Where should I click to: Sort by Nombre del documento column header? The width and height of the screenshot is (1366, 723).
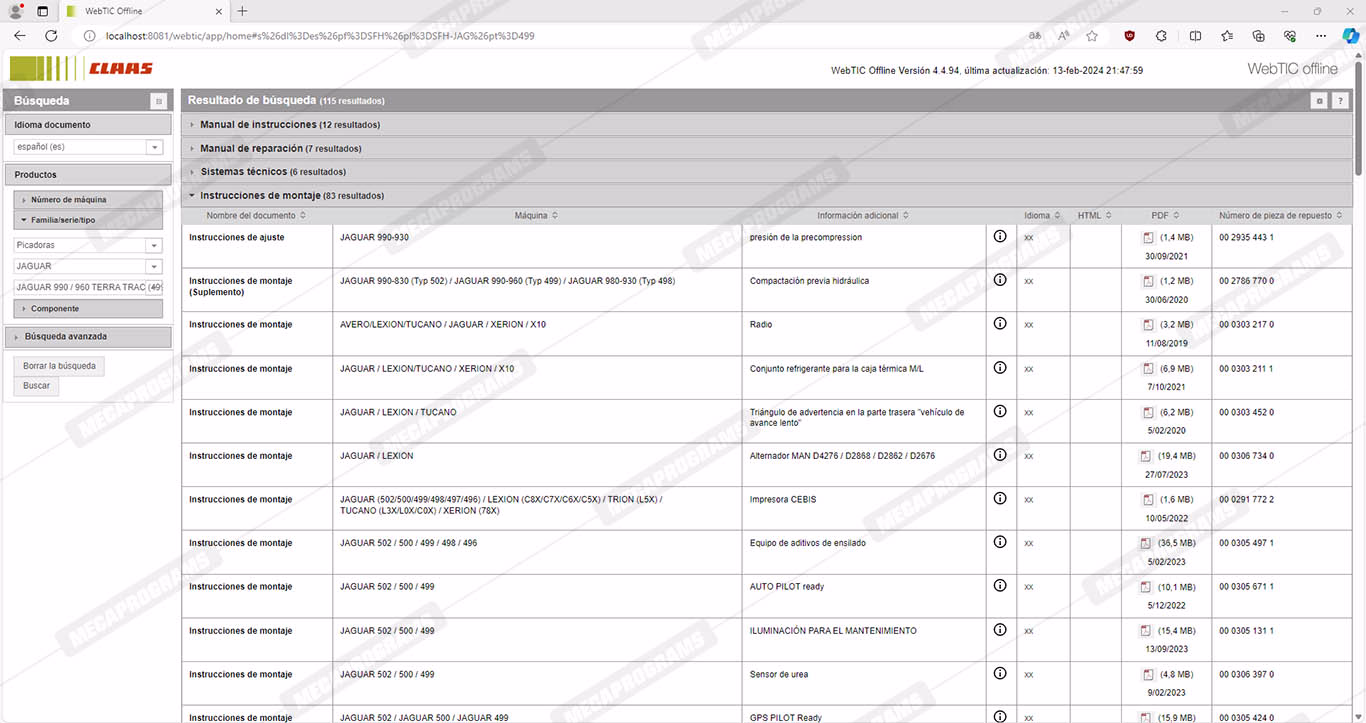pyautogui.click(x=256, y=216)
